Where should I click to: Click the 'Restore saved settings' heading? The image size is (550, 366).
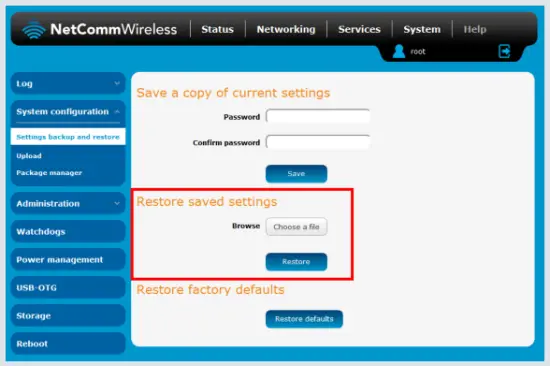tap(207, 202)
